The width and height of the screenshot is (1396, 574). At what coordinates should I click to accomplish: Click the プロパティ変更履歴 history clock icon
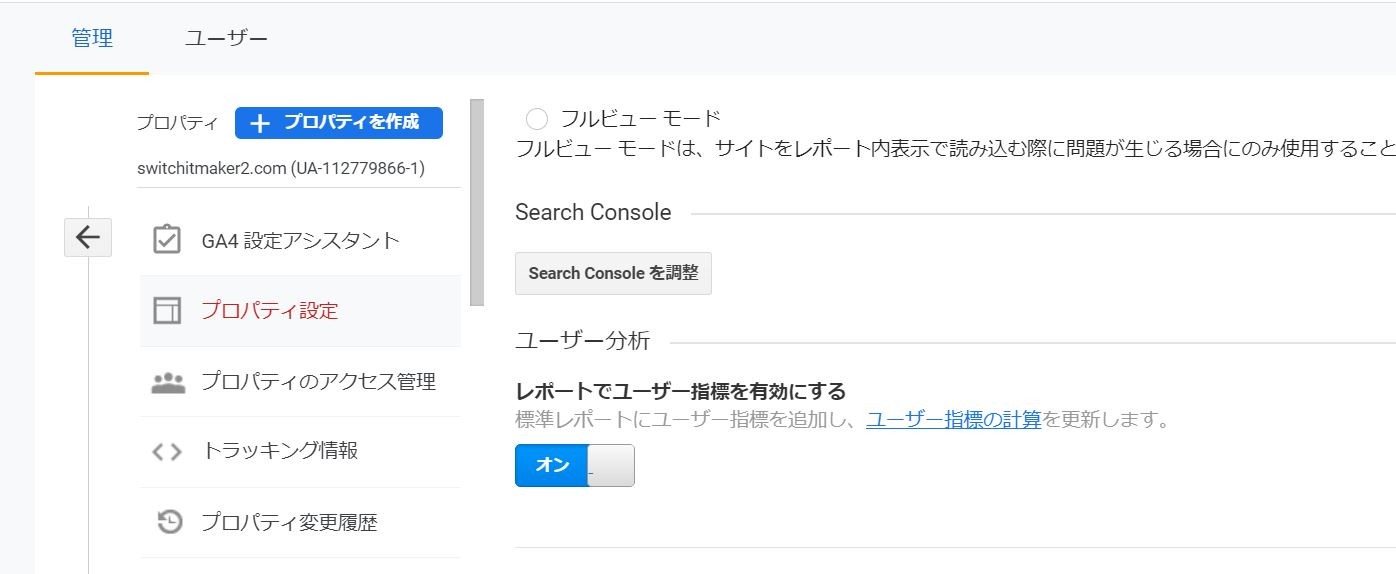click(x=170, y=522)
